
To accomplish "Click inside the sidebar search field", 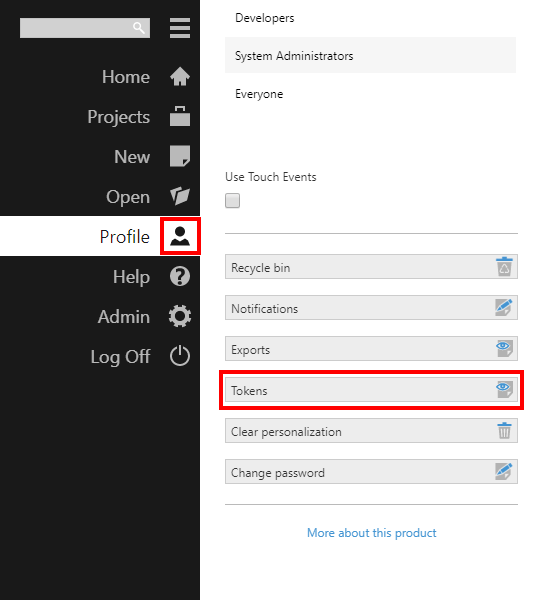I will tap(75, 28).
